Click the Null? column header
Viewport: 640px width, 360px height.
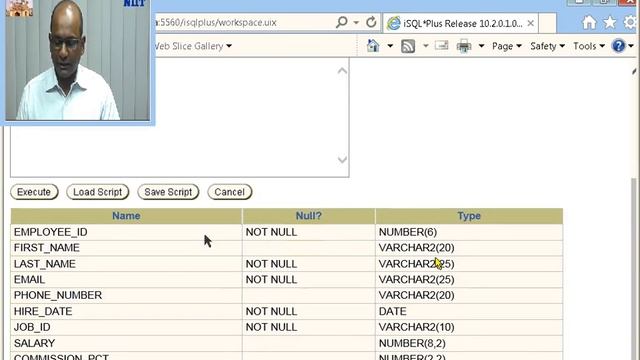(x=309, y=216)
